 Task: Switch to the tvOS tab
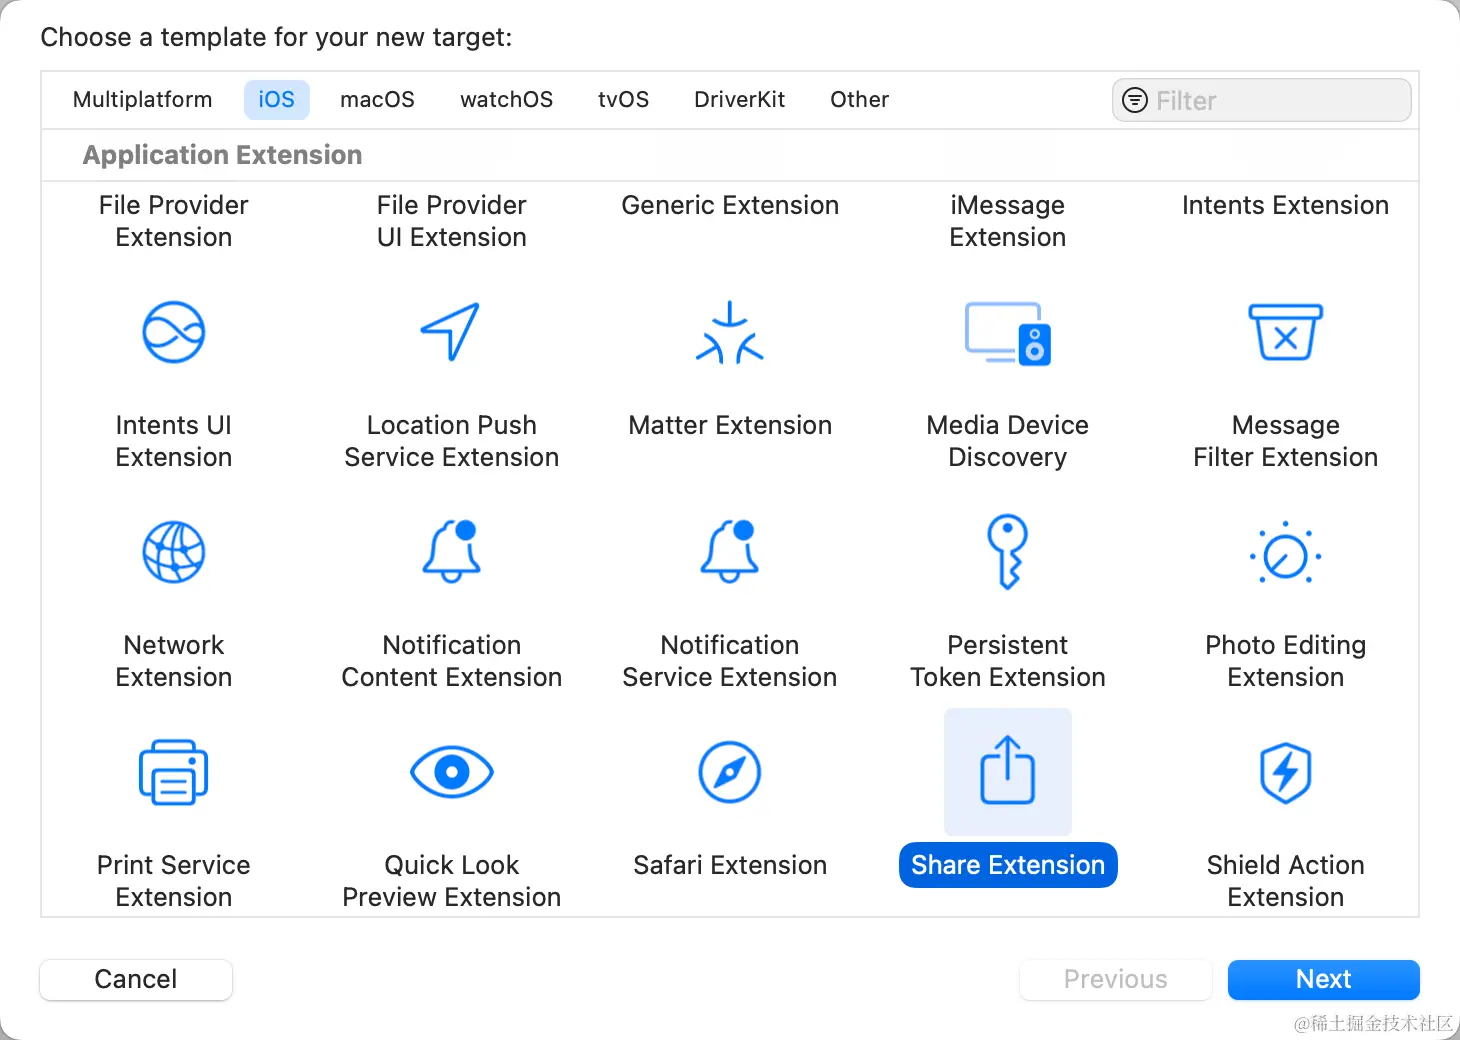point(624,100)
